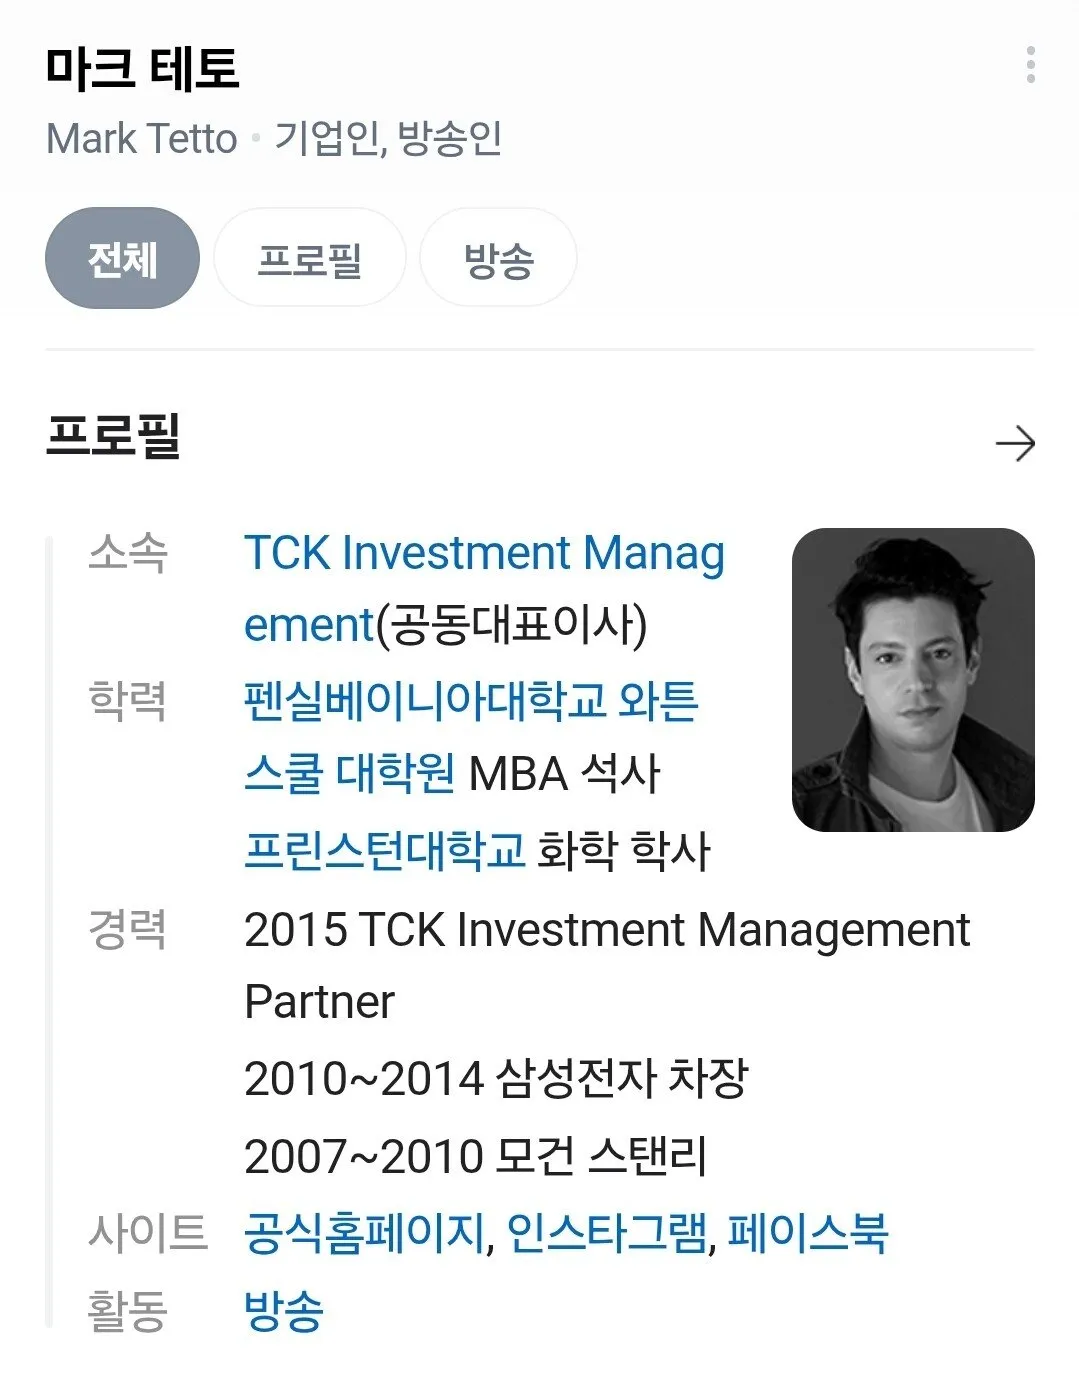1079x1373 pixels.
Task: Open the 인스타그램 link
Action: (x=606, y=1232)
